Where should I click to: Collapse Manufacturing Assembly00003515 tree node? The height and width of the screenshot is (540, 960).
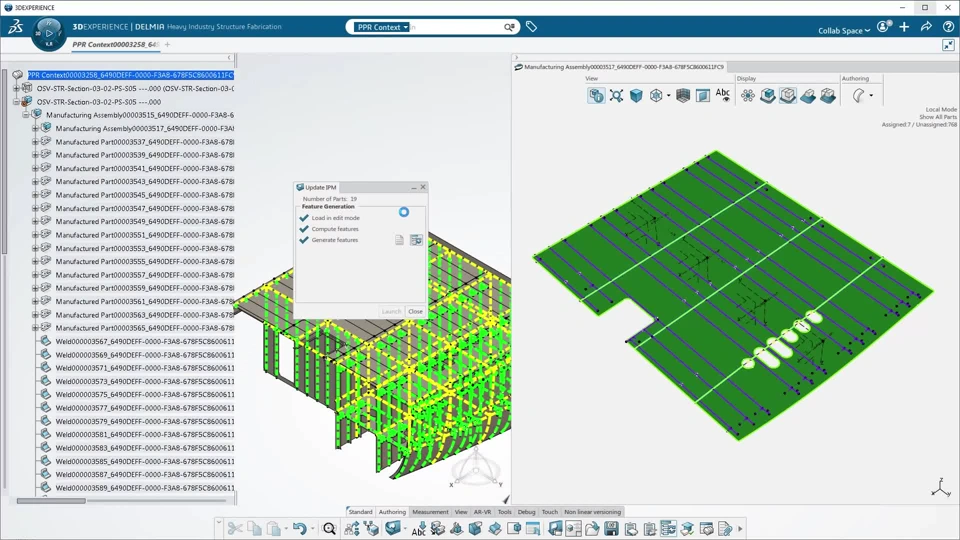tap(26, 115)
